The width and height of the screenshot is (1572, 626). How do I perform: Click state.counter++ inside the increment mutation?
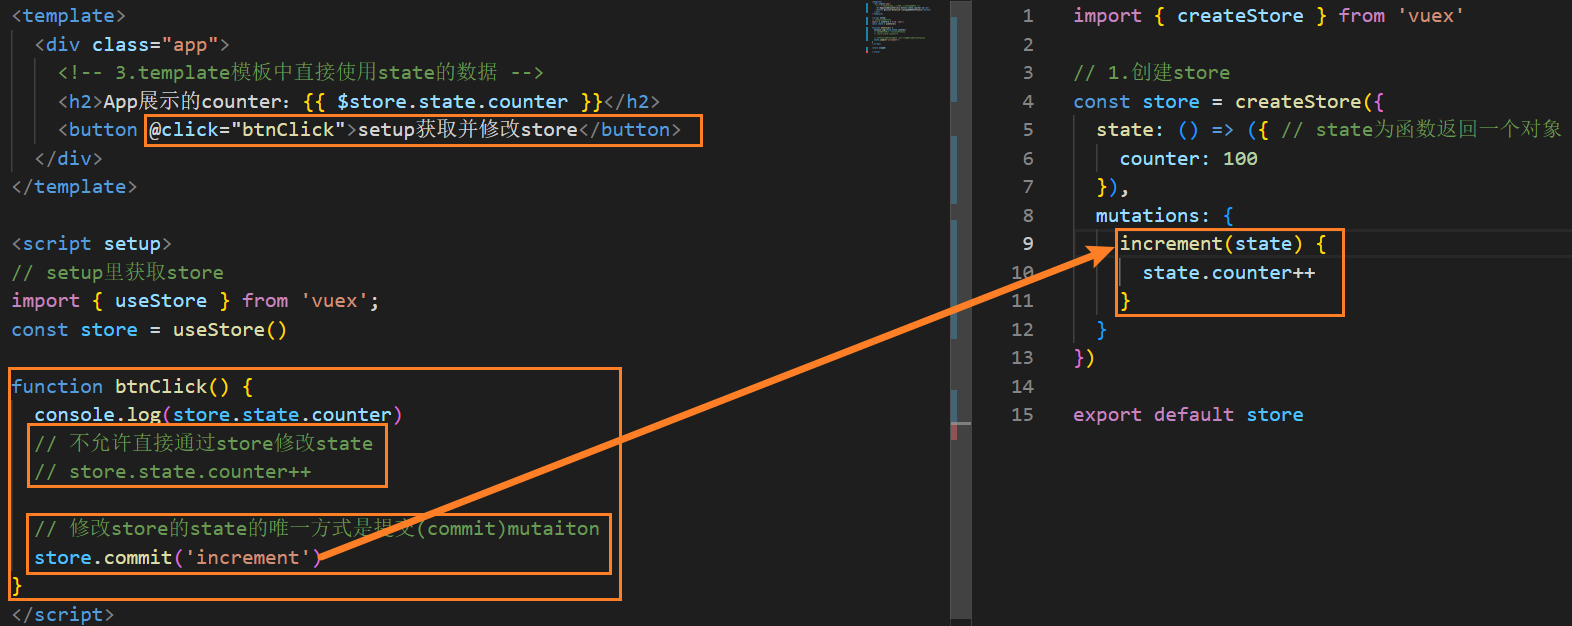(1229, 272)
